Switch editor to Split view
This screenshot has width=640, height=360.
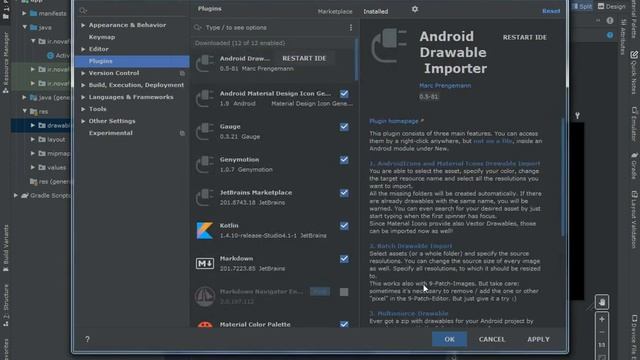pyautogui.click(x=582, y=6)
